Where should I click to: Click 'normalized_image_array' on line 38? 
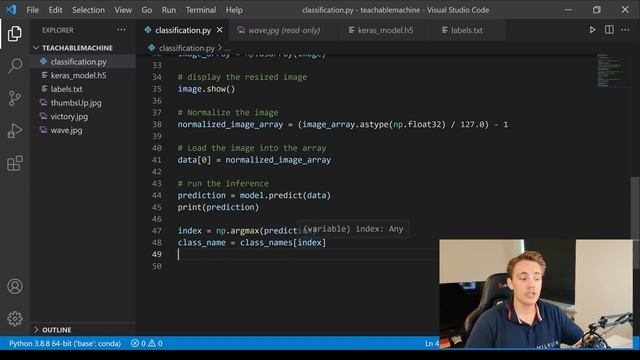click(x=230, y=124)
